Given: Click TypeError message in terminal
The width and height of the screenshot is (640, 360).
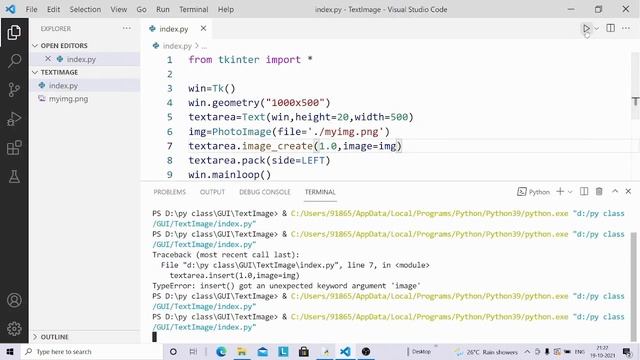Looking at the screenshot, I should coord(286,286).
